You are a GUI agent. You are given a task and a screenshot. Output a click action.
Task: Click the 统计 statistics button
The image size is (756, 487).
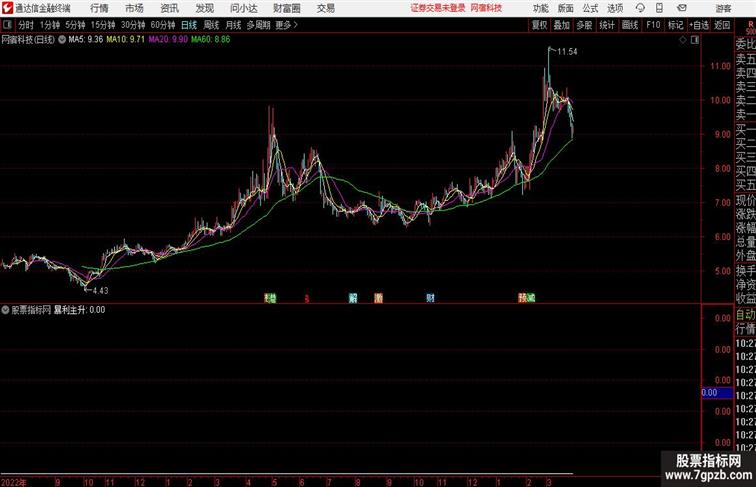[607, 25]
